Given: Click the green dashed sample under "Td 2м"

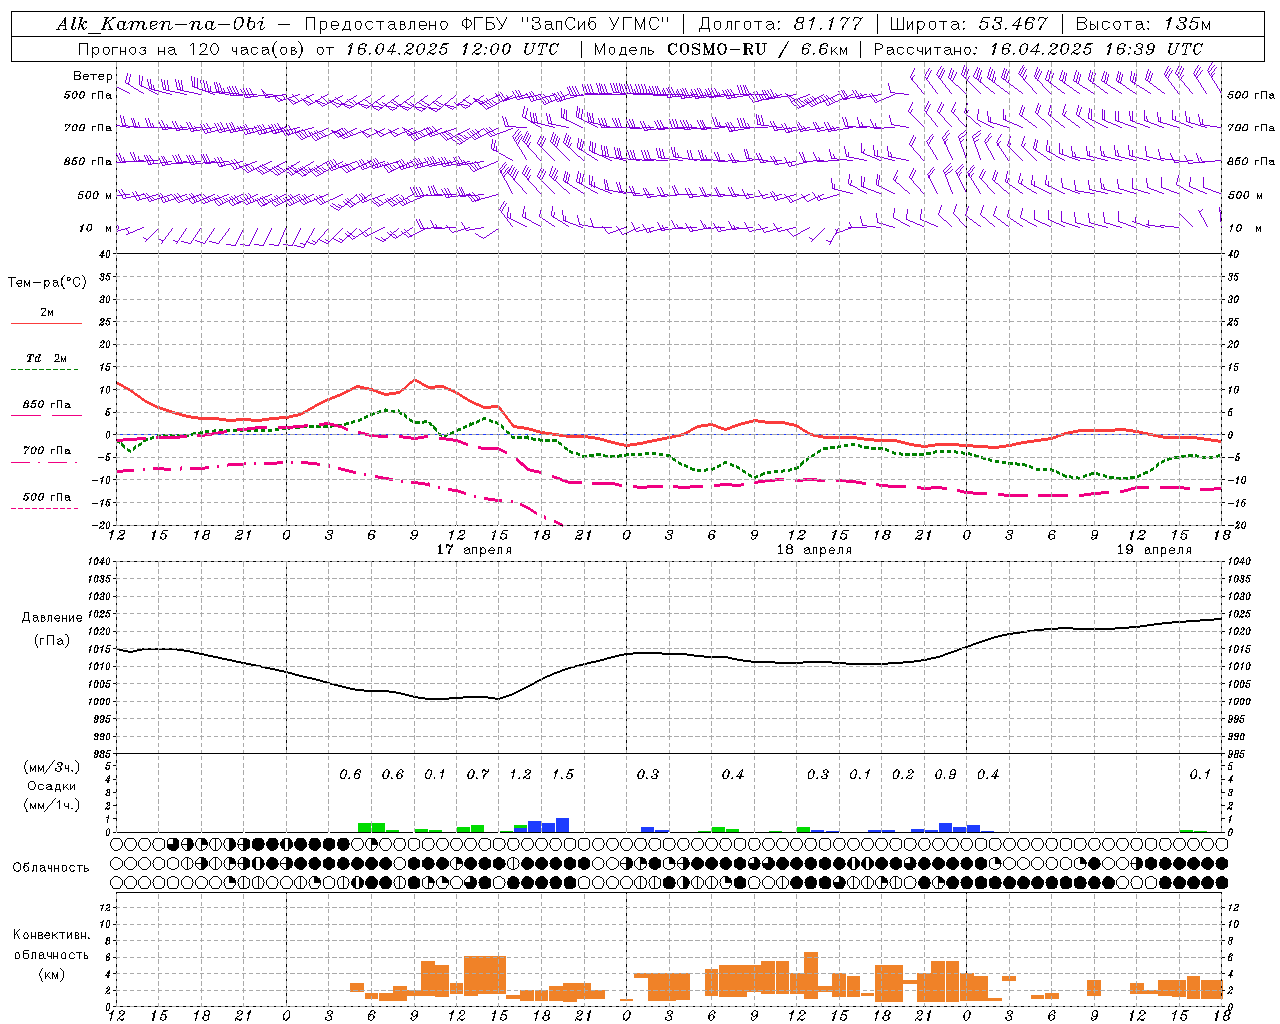Looking at the screenshot, I should (x=46, y=370).
